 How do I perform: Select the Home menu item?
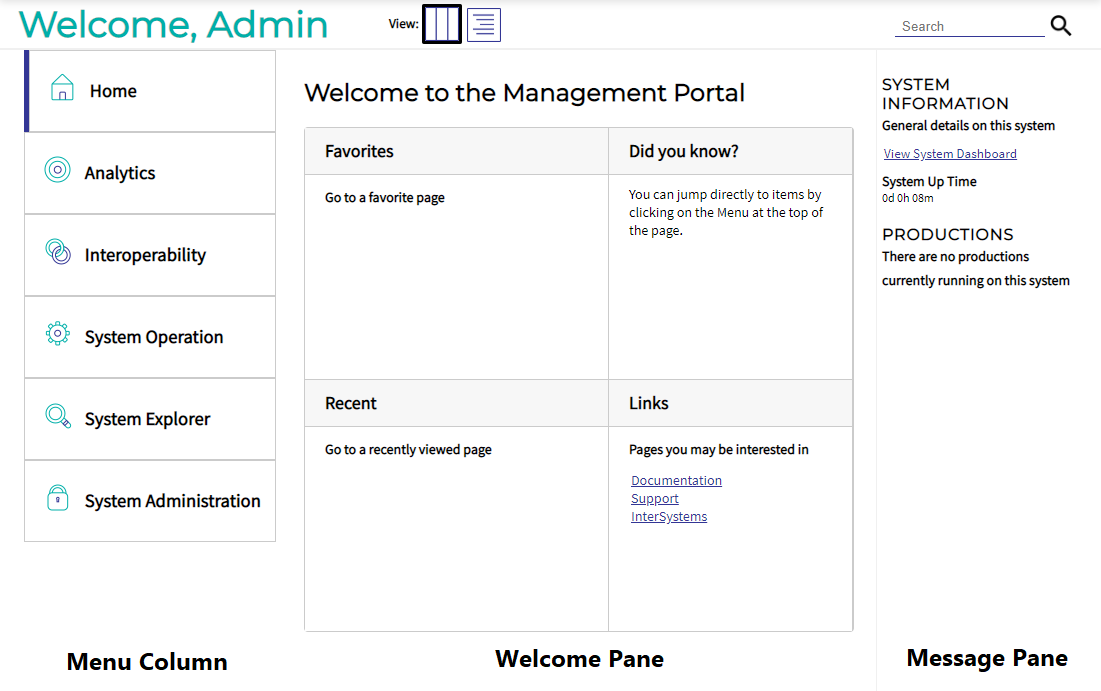[113, 90]
